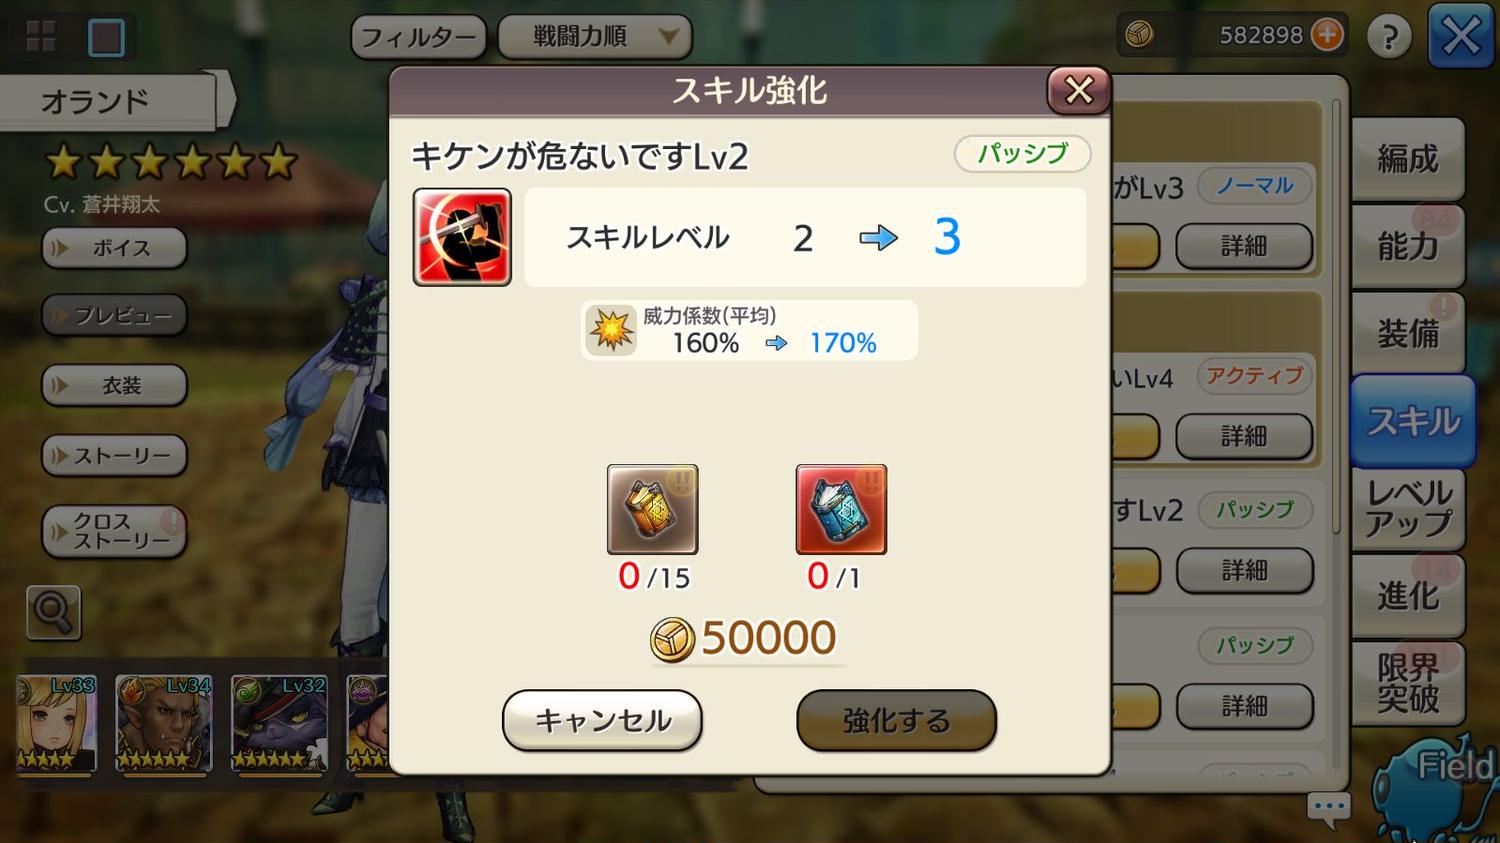
Task: Tap the orange plus icon beside the coin count
Action: [x=1327, y=35]
